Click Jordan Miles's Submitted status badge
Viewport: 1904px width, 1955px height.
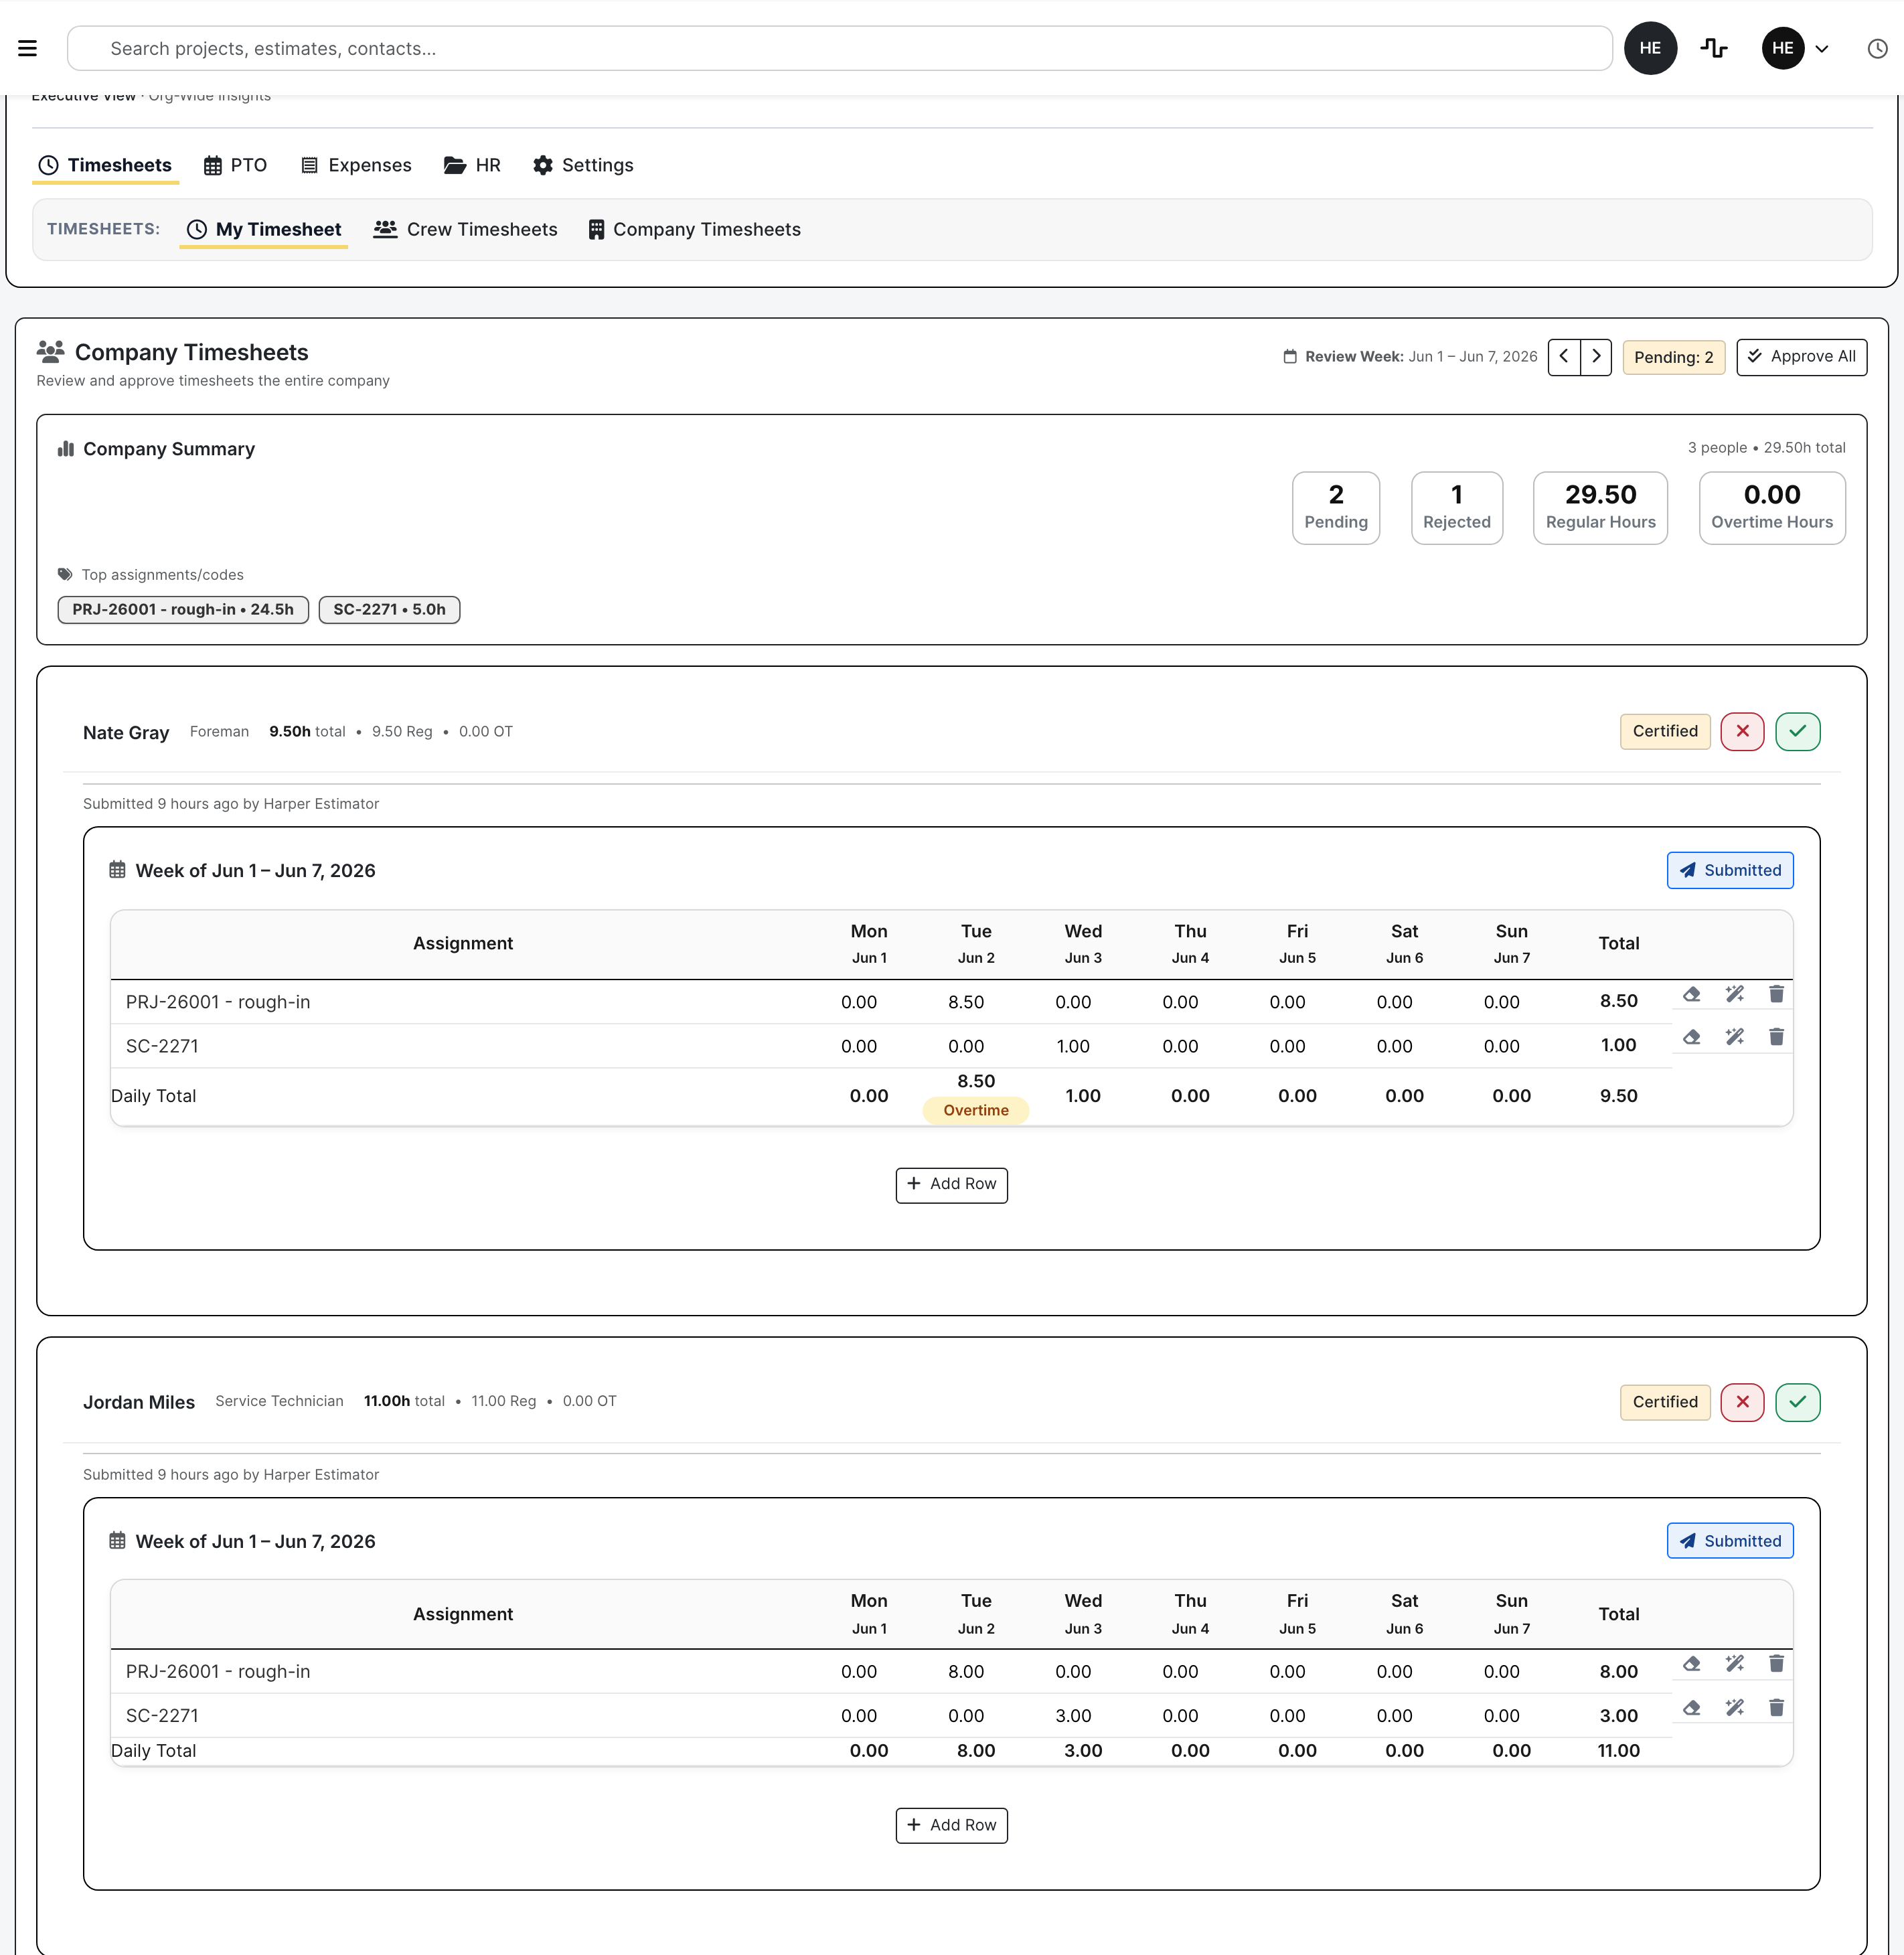pyautogui.click(x=1729, y=1541)
